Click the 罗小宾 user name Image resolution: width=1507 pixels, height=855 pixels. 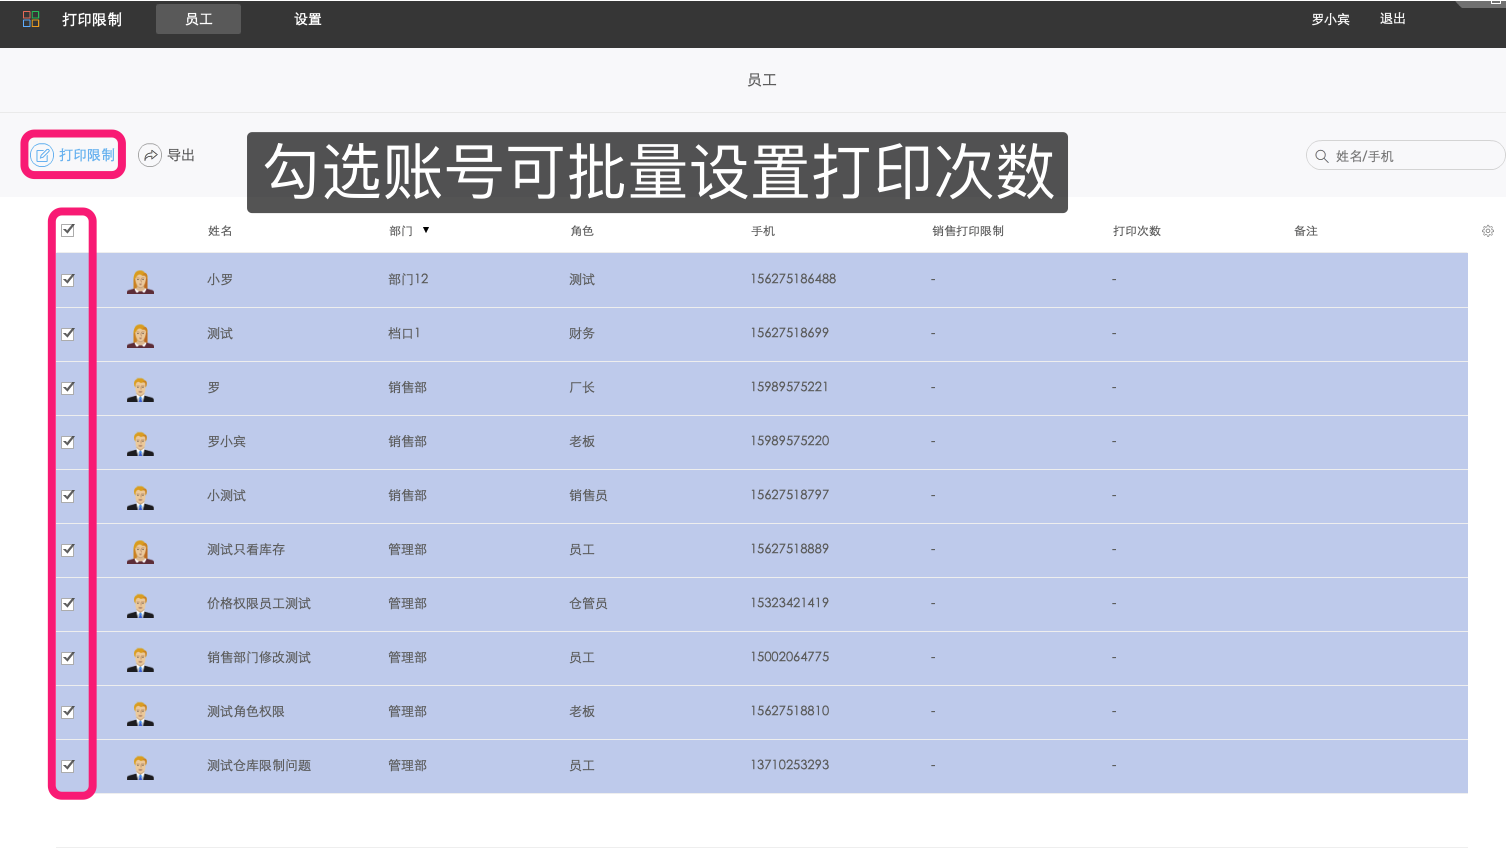tap(1330, 19)
